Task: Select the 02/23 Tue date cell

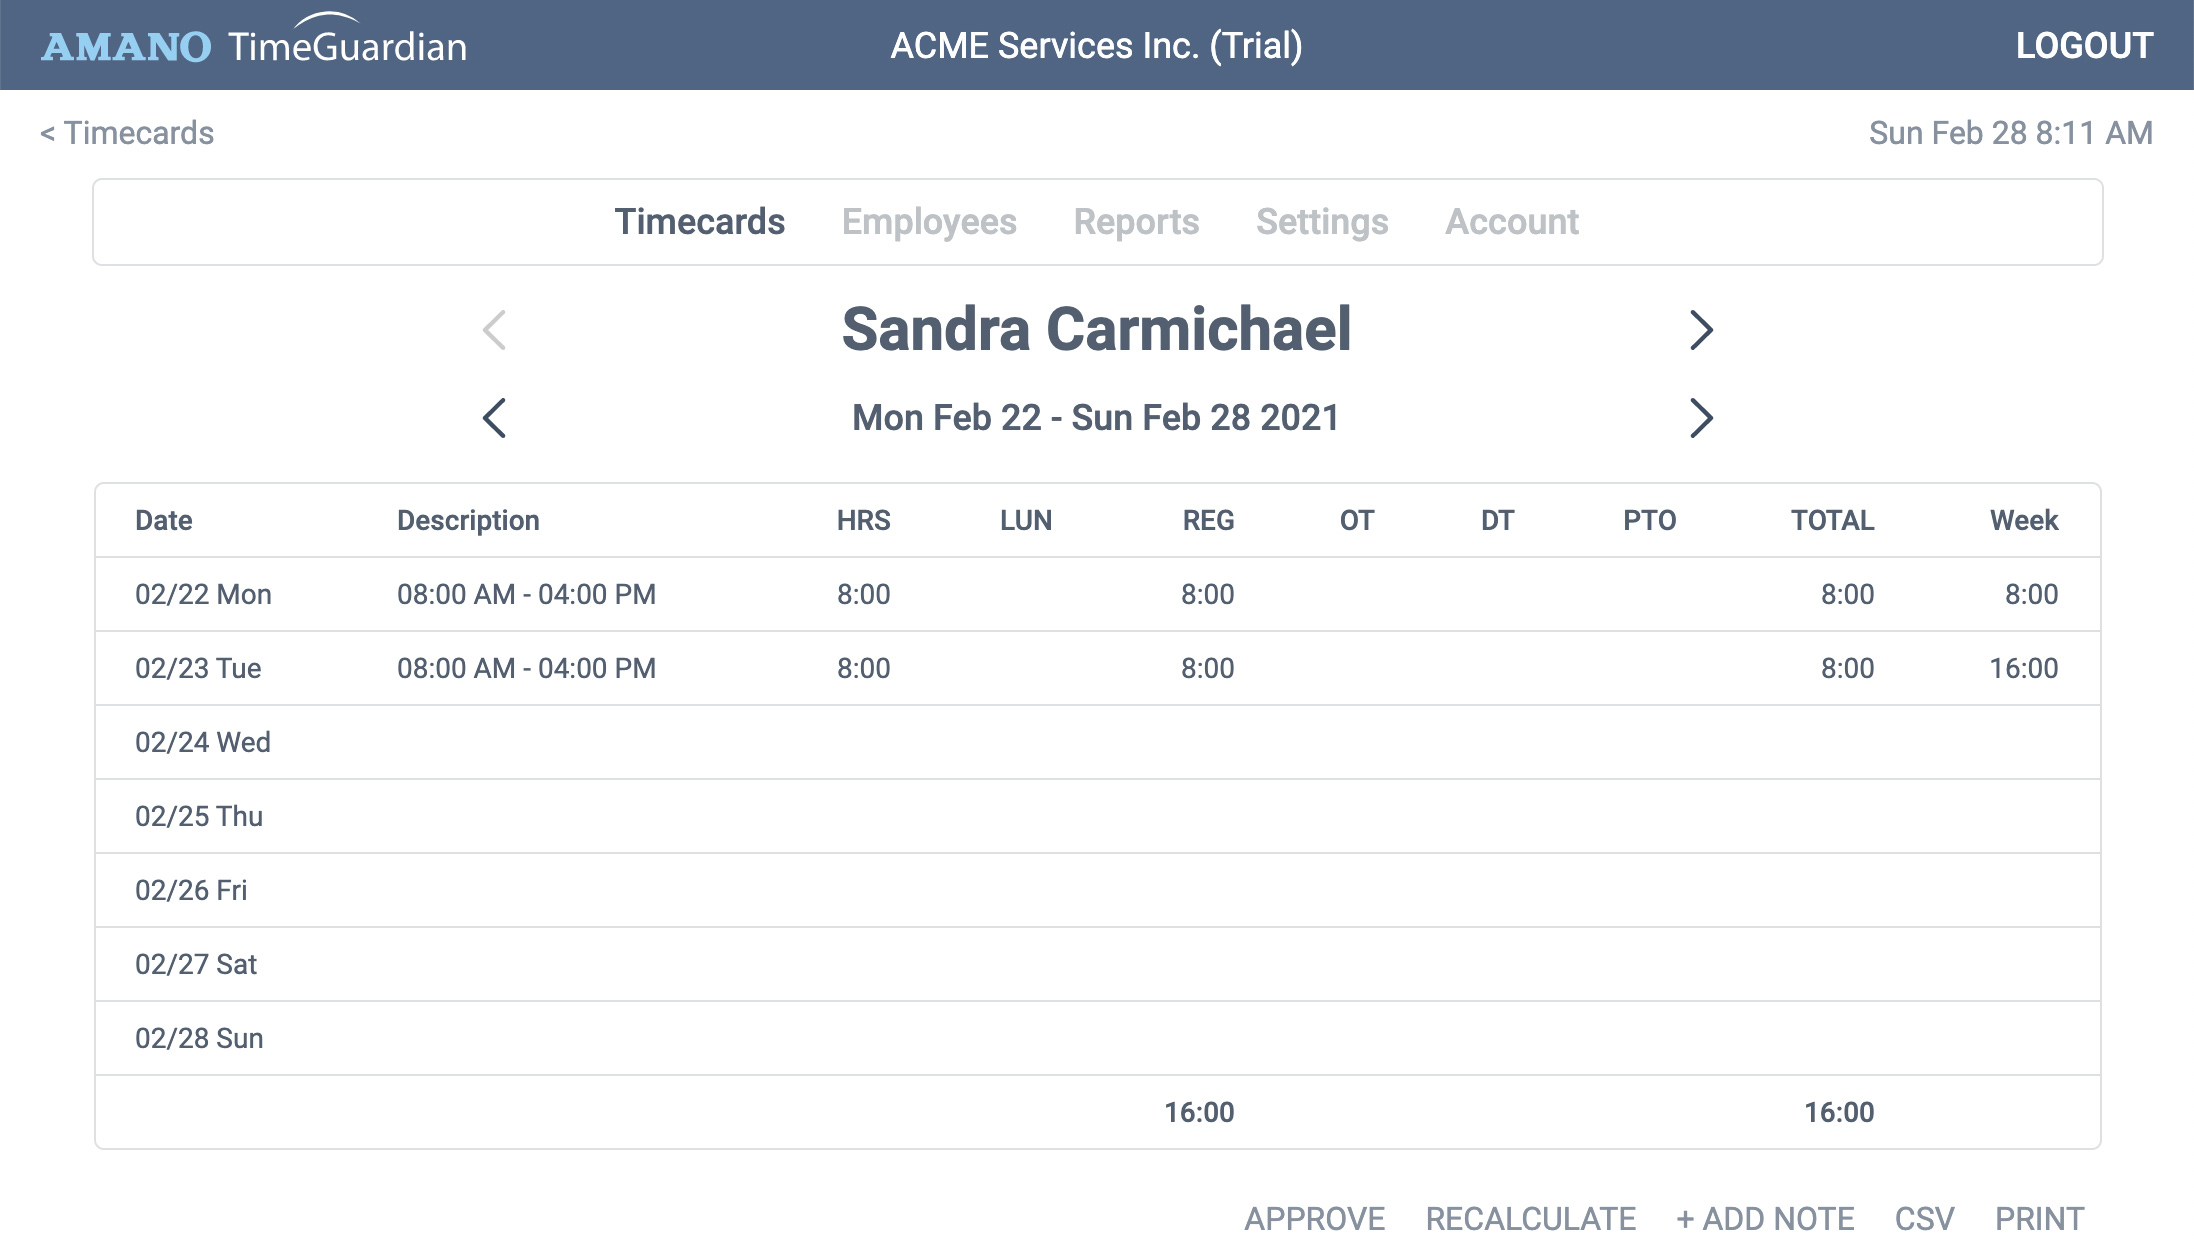Action: tap(198, 668)
